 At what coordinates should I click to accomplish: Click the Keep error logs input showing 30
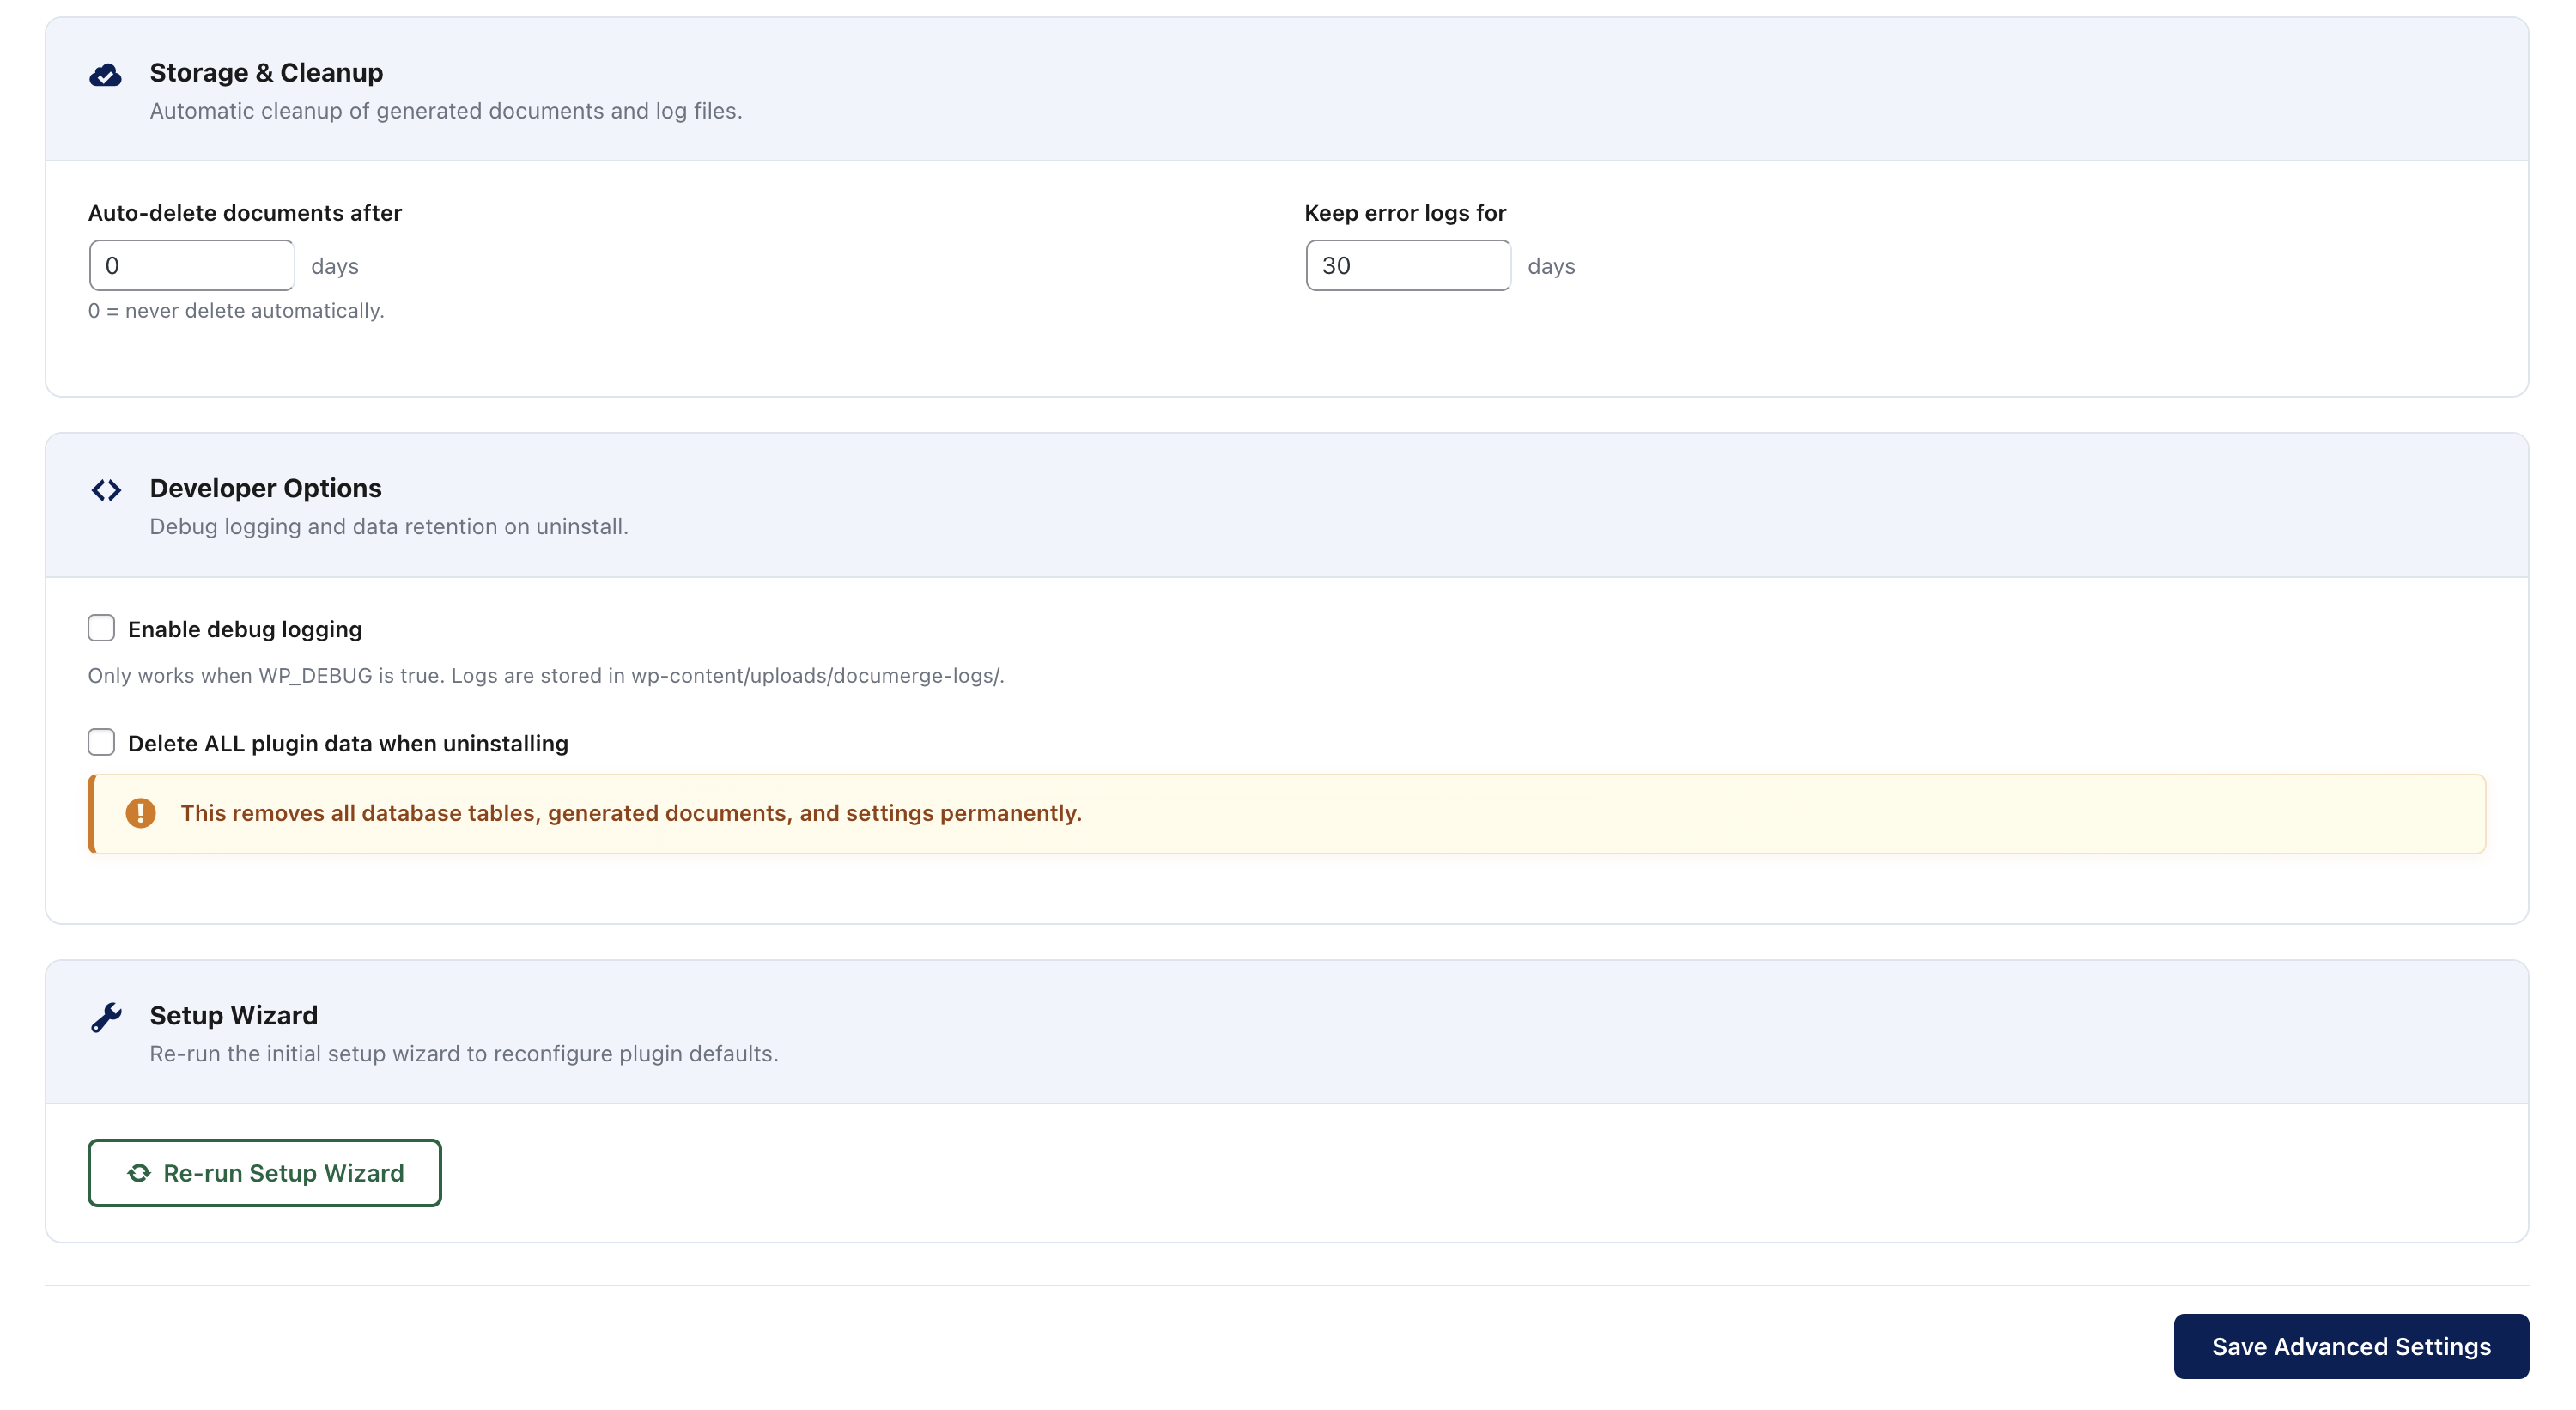pos(1408,265)
